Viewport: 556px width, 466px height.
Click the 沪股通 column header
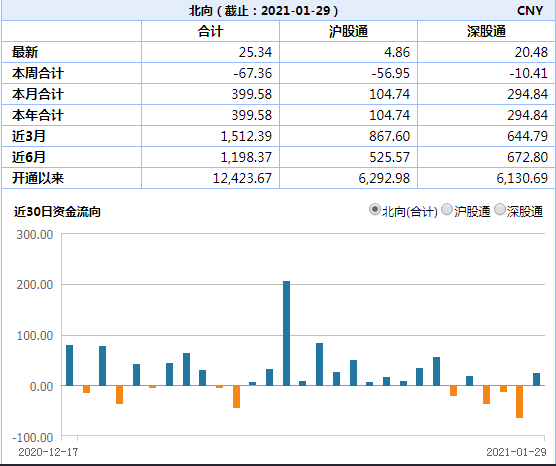pos(348,31)
